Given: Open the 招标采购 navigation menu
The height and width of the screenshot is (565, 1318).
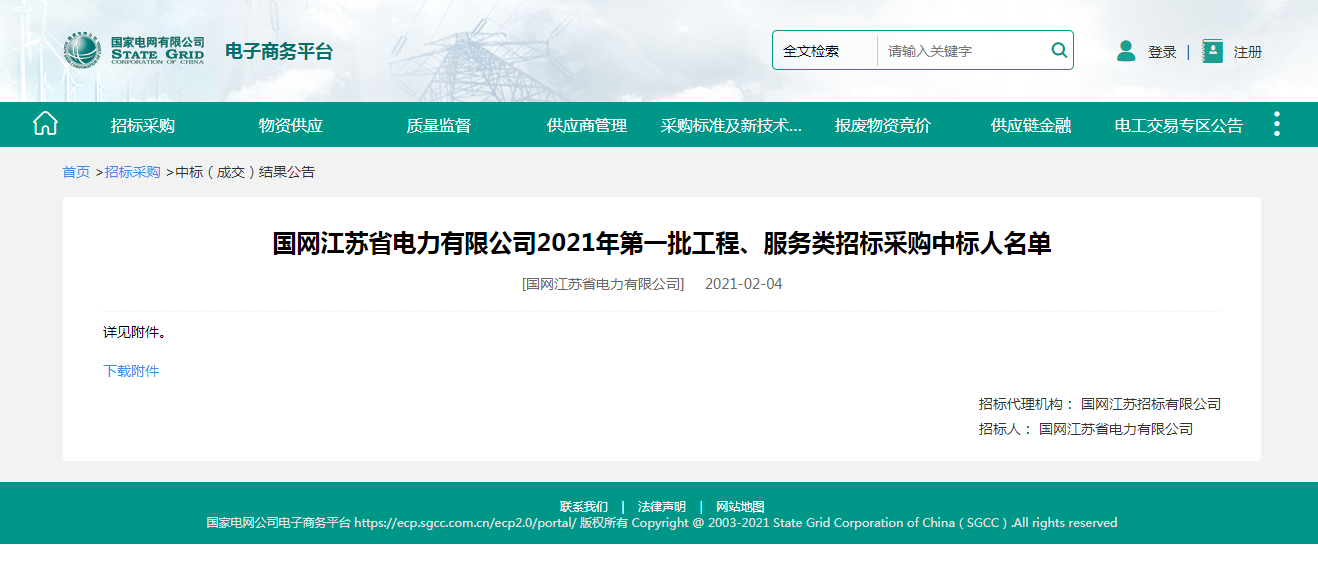Looking at the screenshot, I should [x=143, y=126].
